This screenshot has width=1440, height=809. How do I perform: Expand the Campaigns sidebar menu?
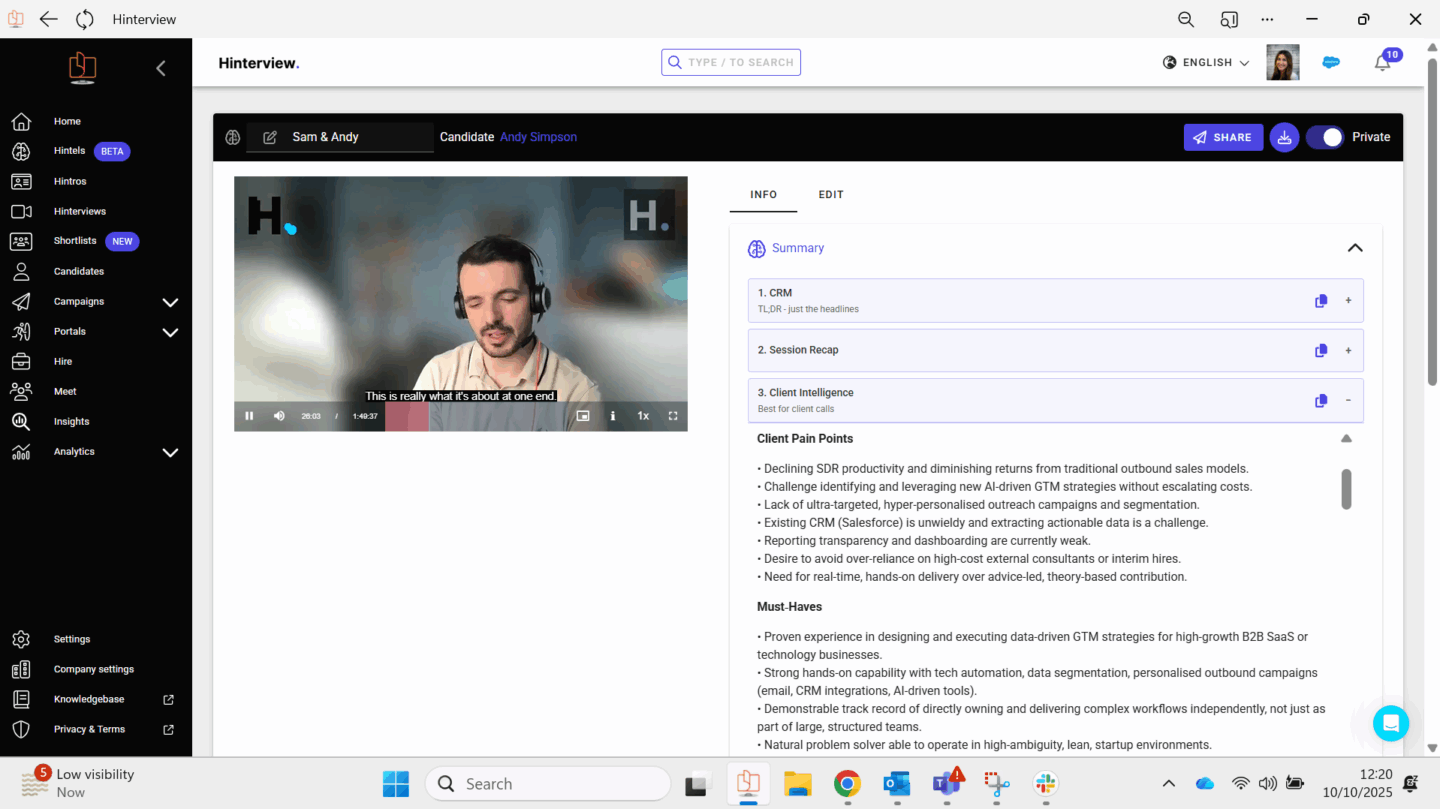(x=170, y=302)
